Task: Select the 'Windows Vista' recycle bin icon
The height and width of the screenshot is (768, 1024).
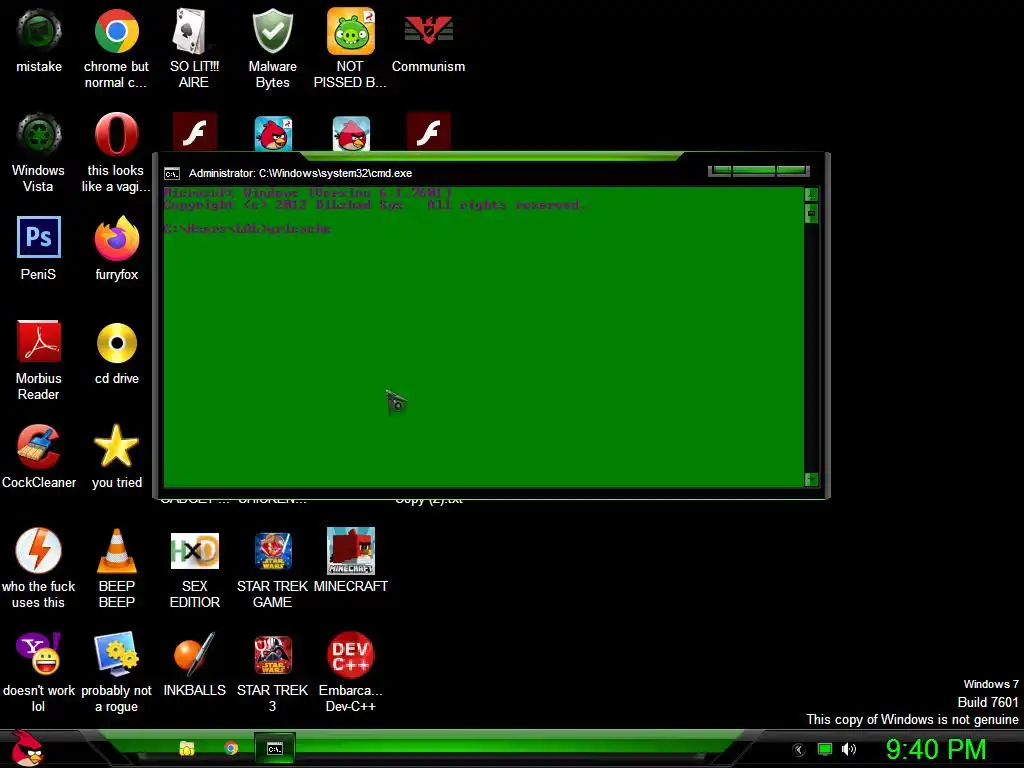Action: [39, 135]
